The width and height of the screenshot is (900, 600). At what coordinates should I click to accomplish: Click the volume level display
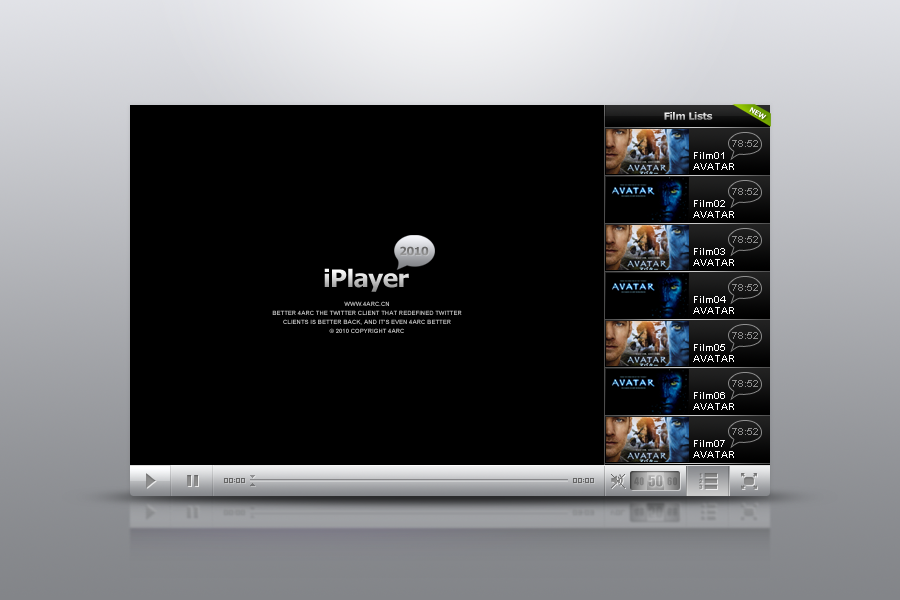(x=656, y=481)
